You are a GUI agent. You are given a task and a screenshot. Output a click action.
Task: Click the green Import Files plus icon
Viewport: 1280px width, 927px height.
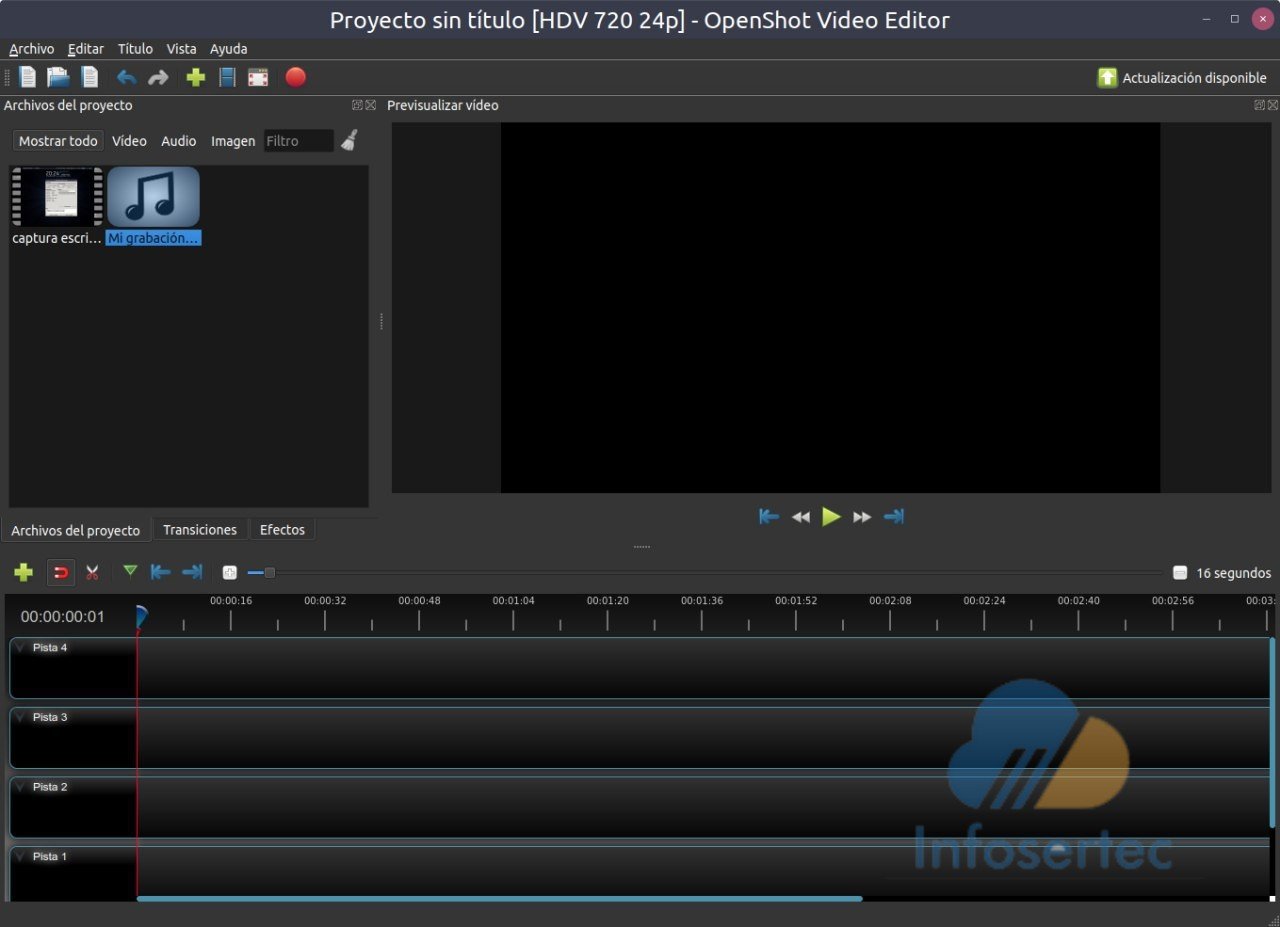pos(196,77)
